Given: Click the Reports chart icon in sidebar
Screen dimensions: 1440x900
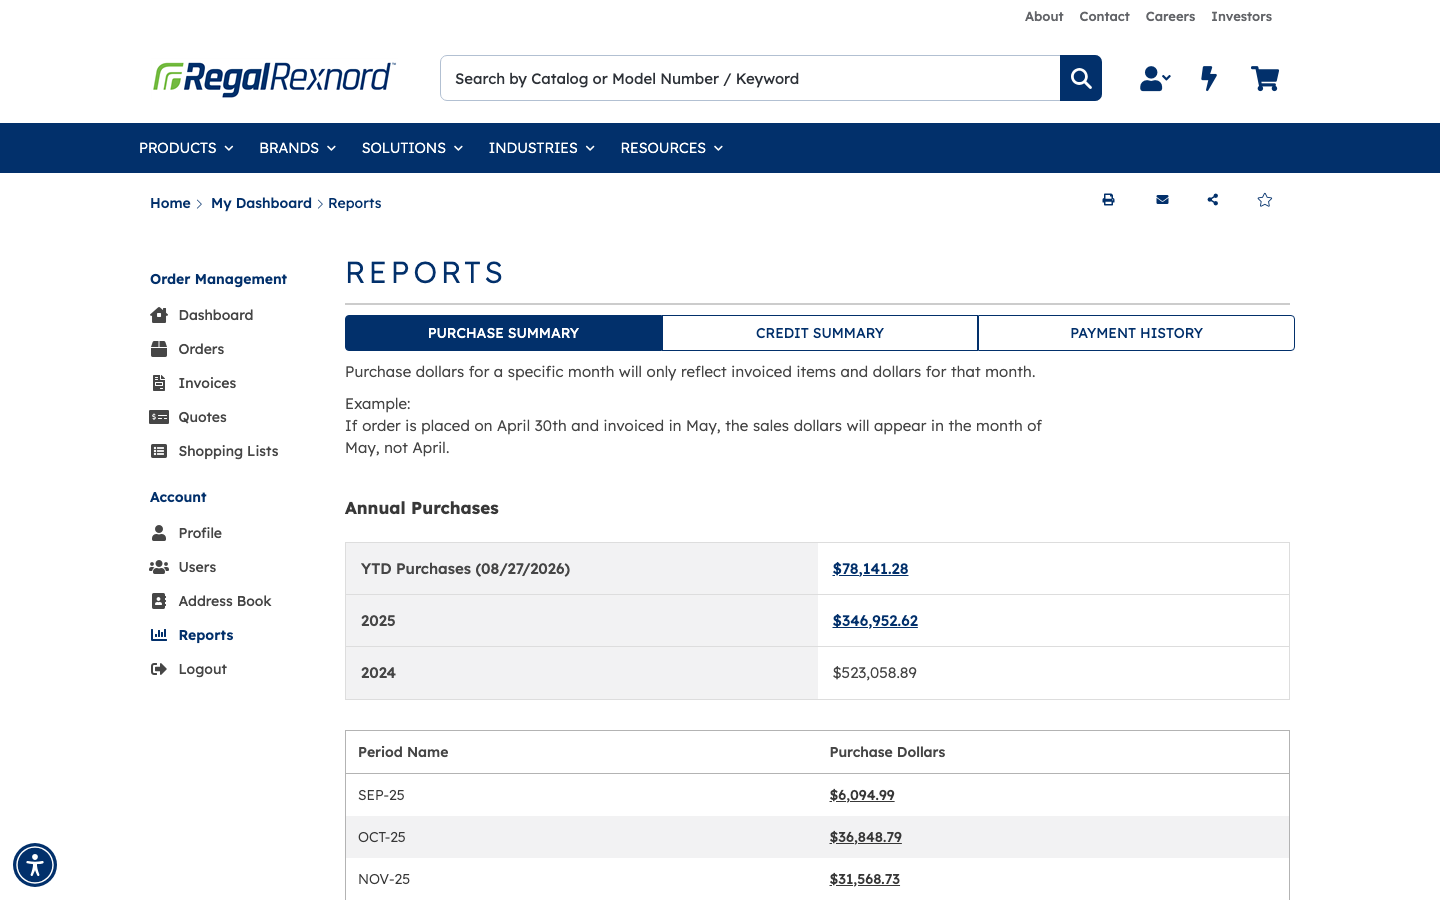Looking at the screenshot, I should pos(159,635).
